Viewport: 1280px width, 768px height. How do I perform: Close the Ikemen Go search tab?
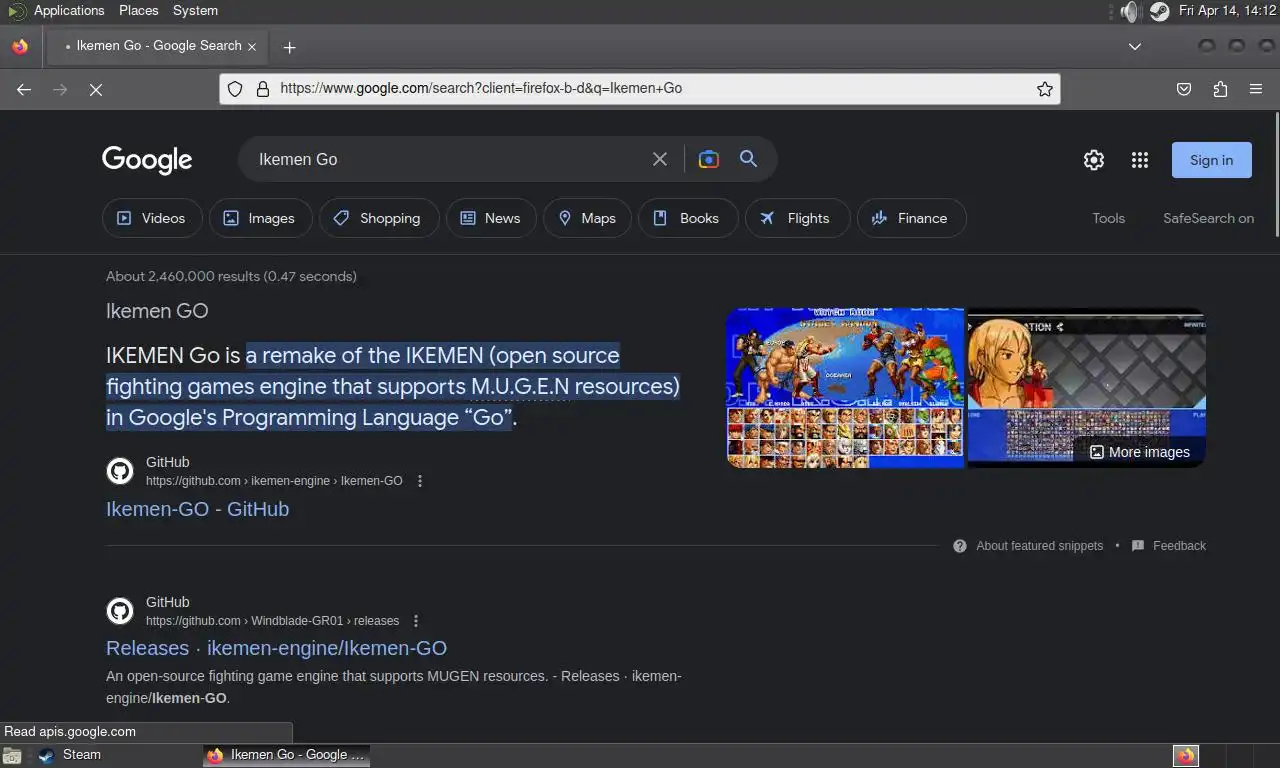click(x=252, y=46)
